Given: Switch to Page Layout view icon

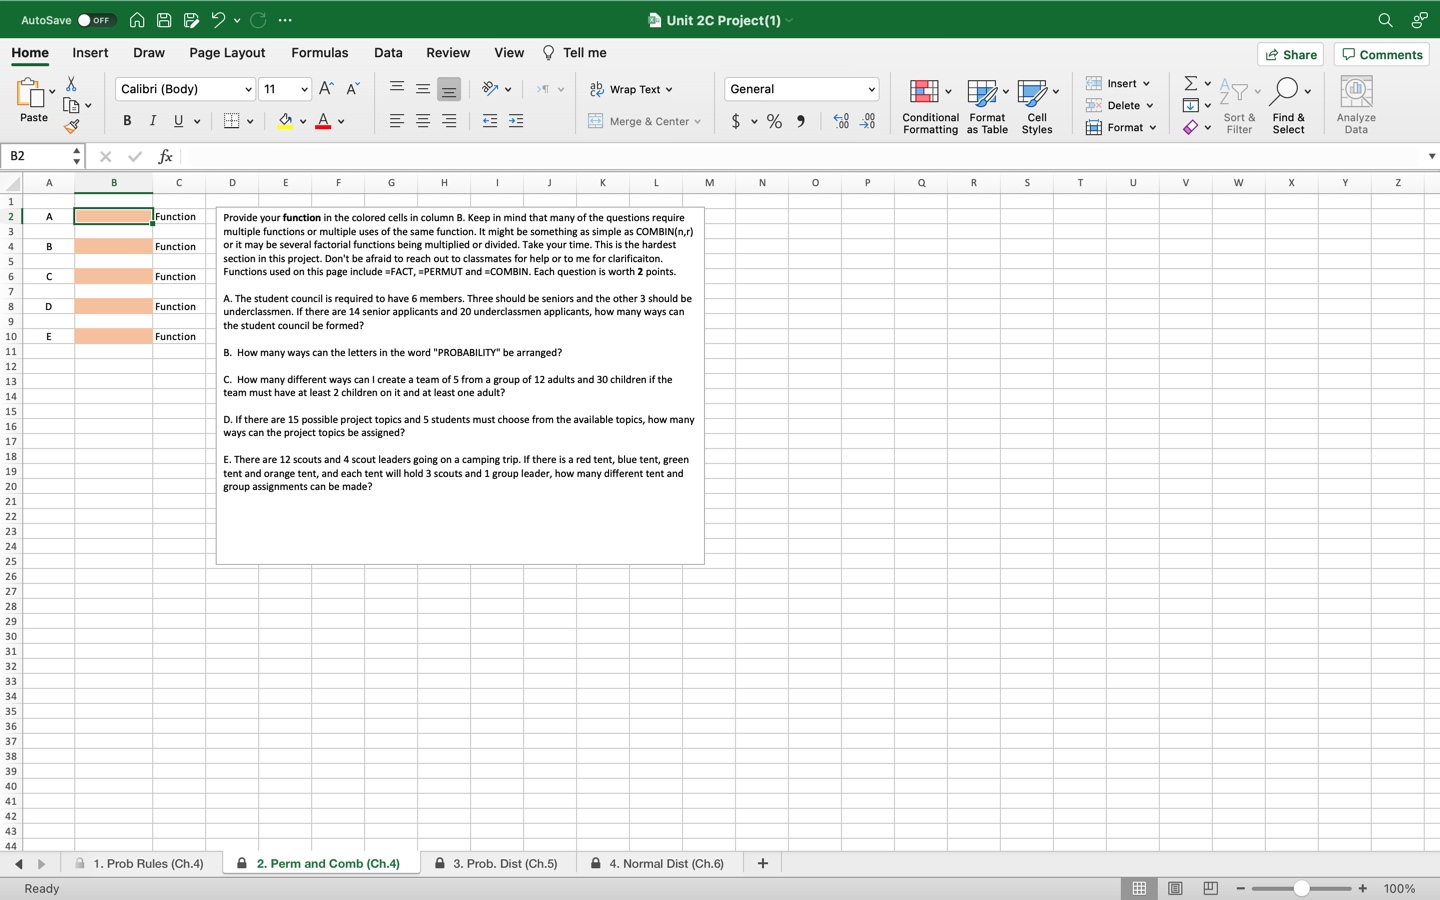Looking at the screenshot, I should click(x=1175, y=888).
